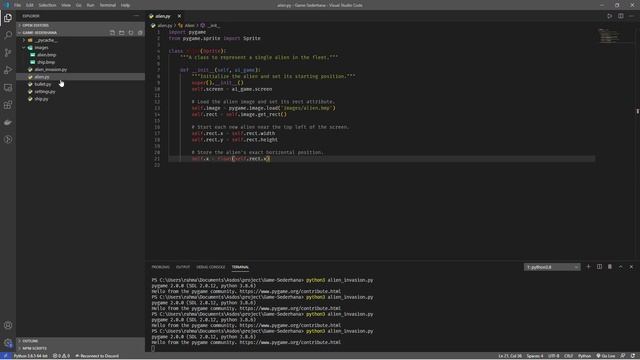640x360 pixels.
Task: Open Explorer panel more actions ellipsis
Action: pyautogui.click(x=136, y=16)
